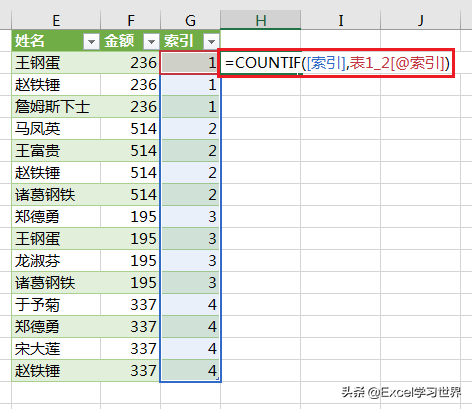Select column G header
Image resolution: width=472 pixels, height=409 pixels.
[x=190, y=20]
